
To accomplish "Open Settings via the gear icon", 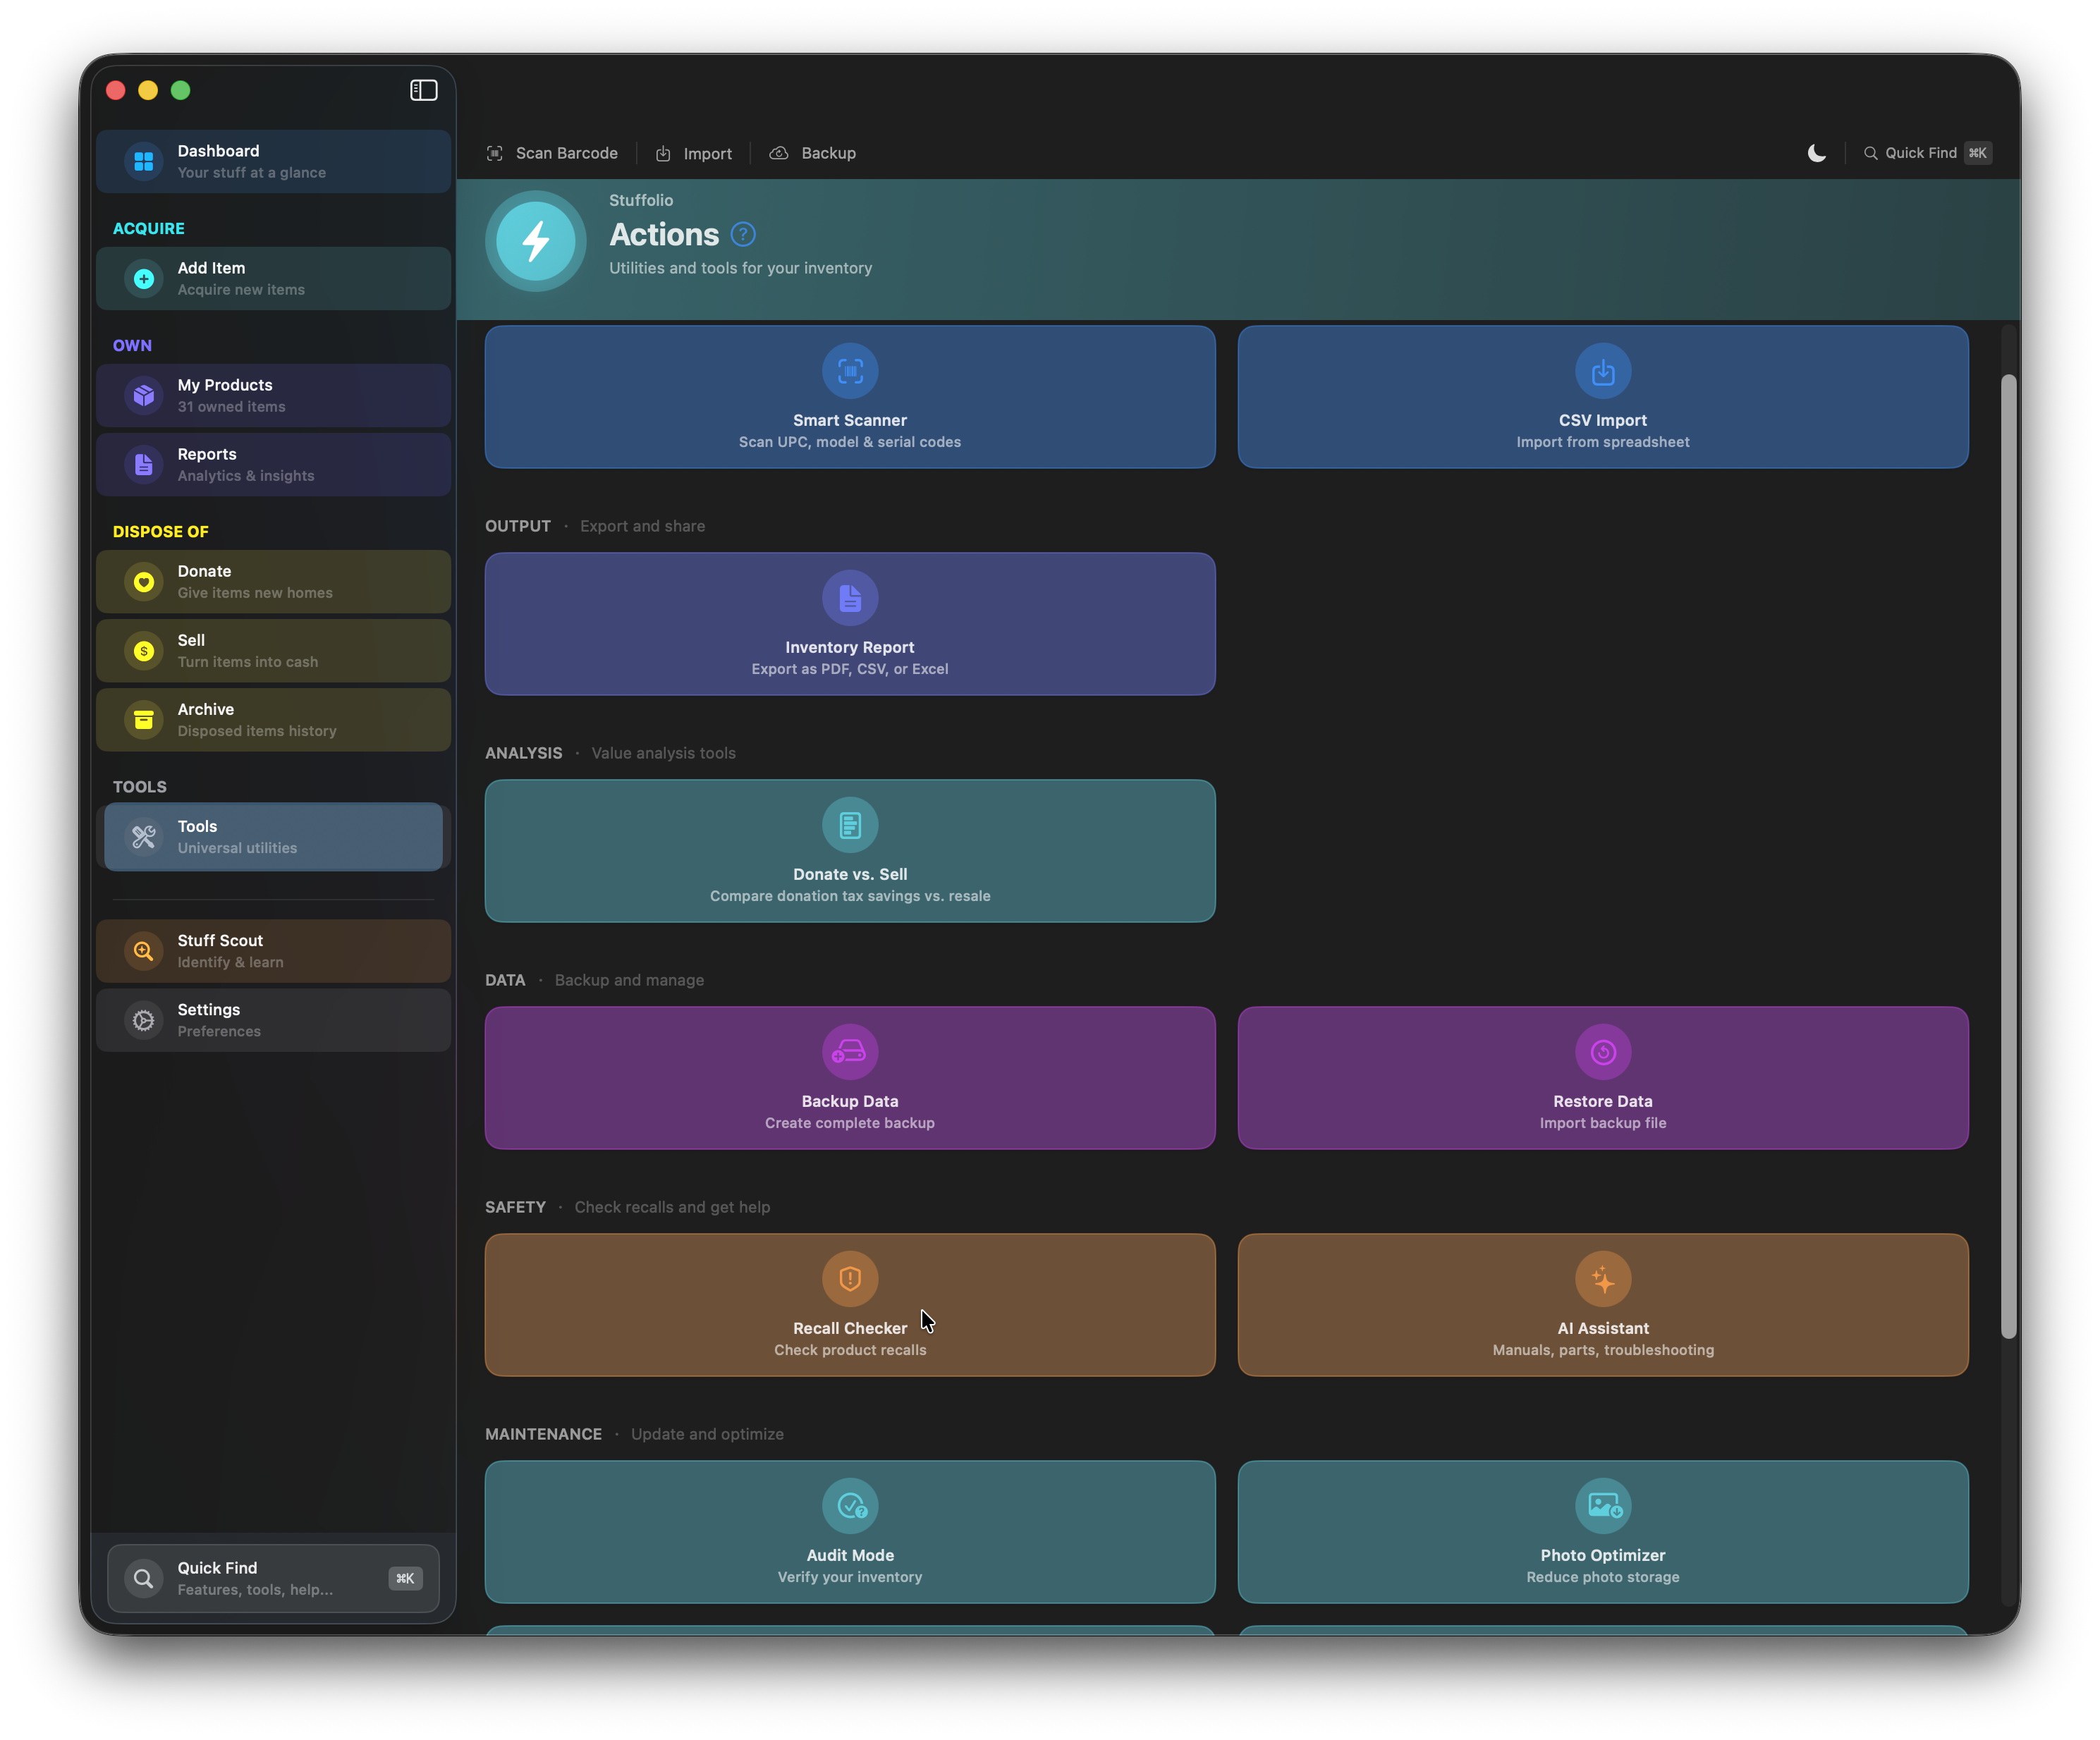I will [143, 1020].
